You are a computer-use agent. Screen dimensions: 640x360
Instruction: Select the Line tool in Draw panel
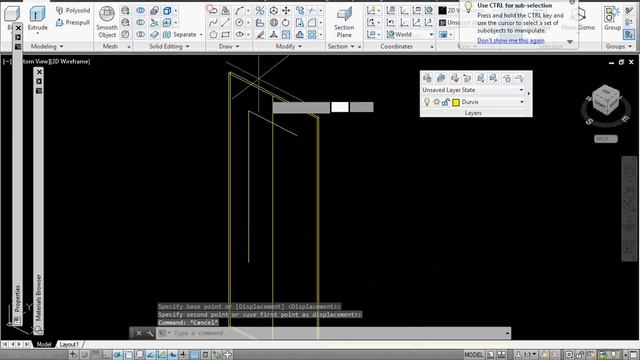pyautogui.click(x=225, y=23)
